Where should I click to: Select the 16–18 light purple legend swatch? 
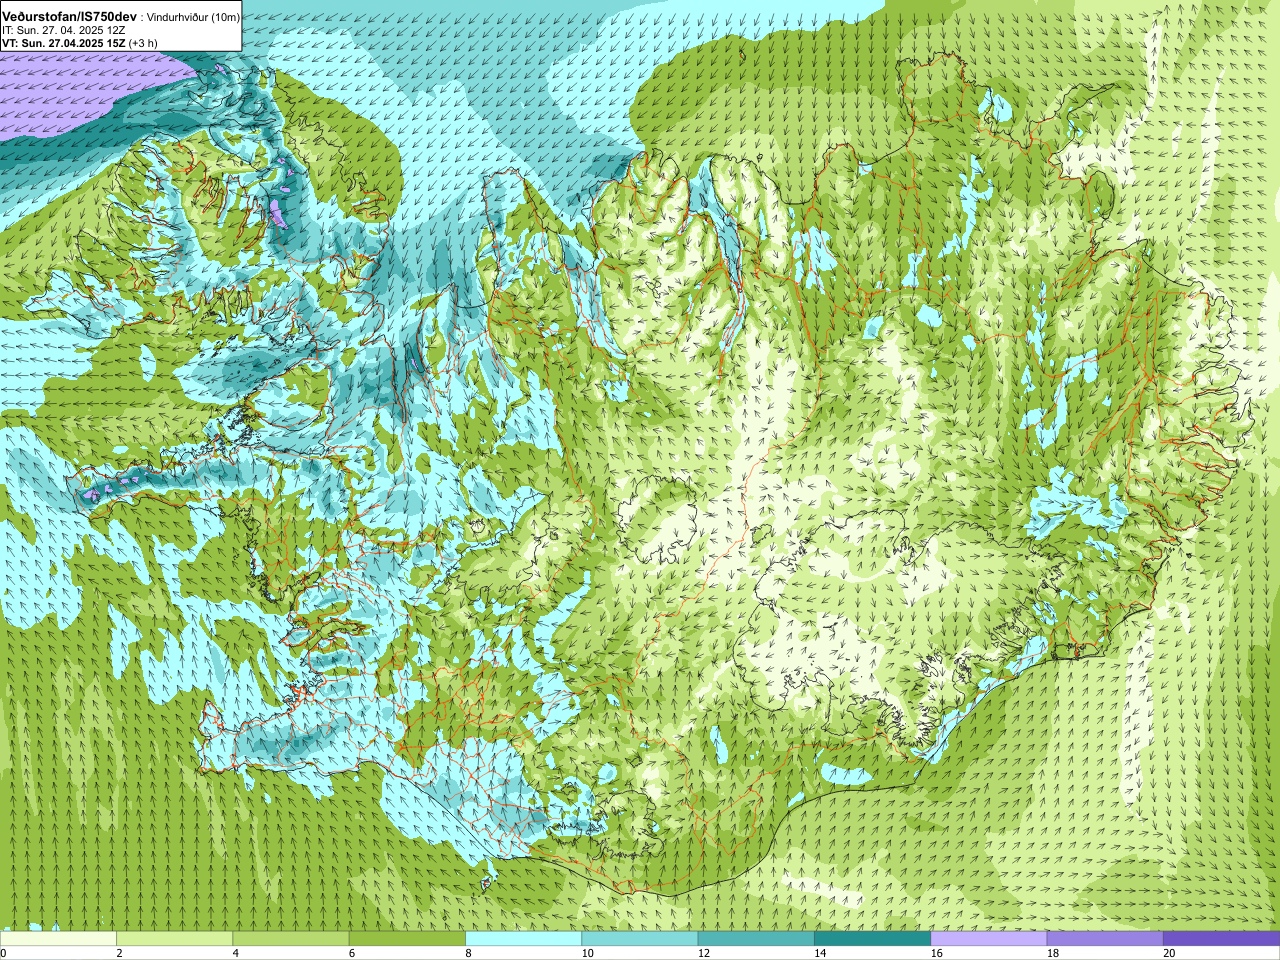[989, 939]
